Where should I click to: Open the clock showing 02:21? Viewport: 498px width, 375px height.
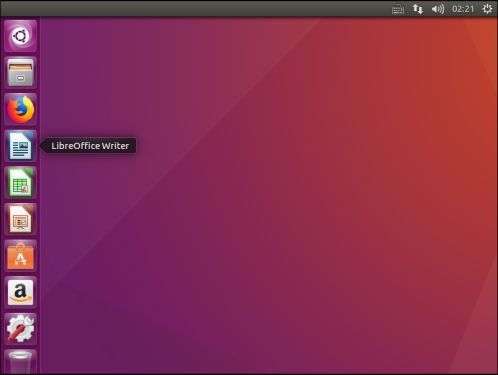tap(463, 9)
